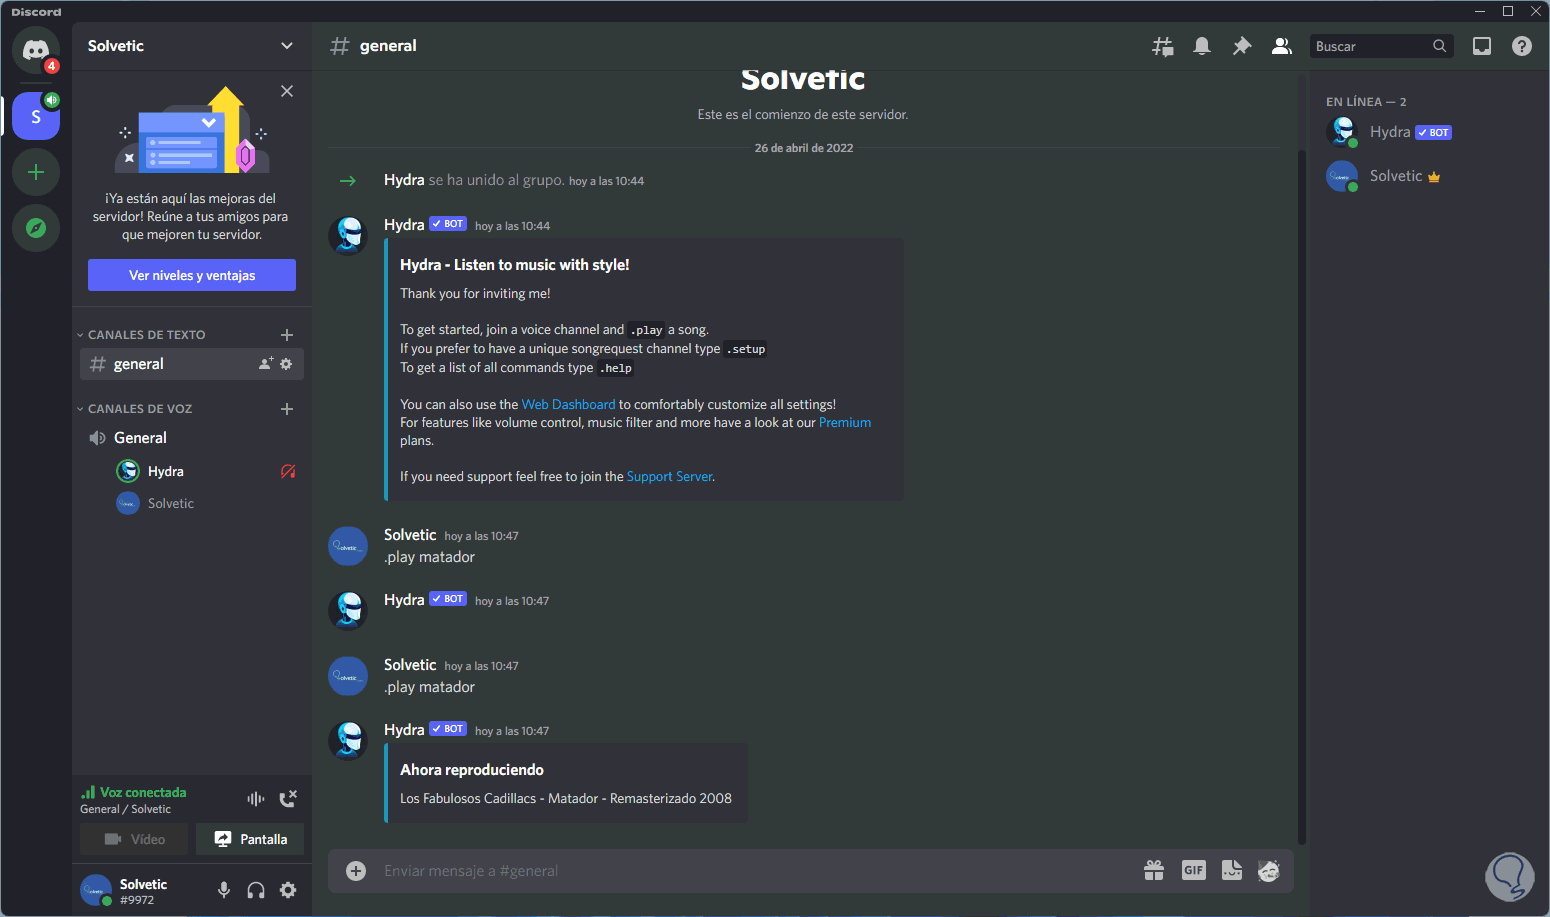Open the Solvetic server dropdown menu

point(287,46)
